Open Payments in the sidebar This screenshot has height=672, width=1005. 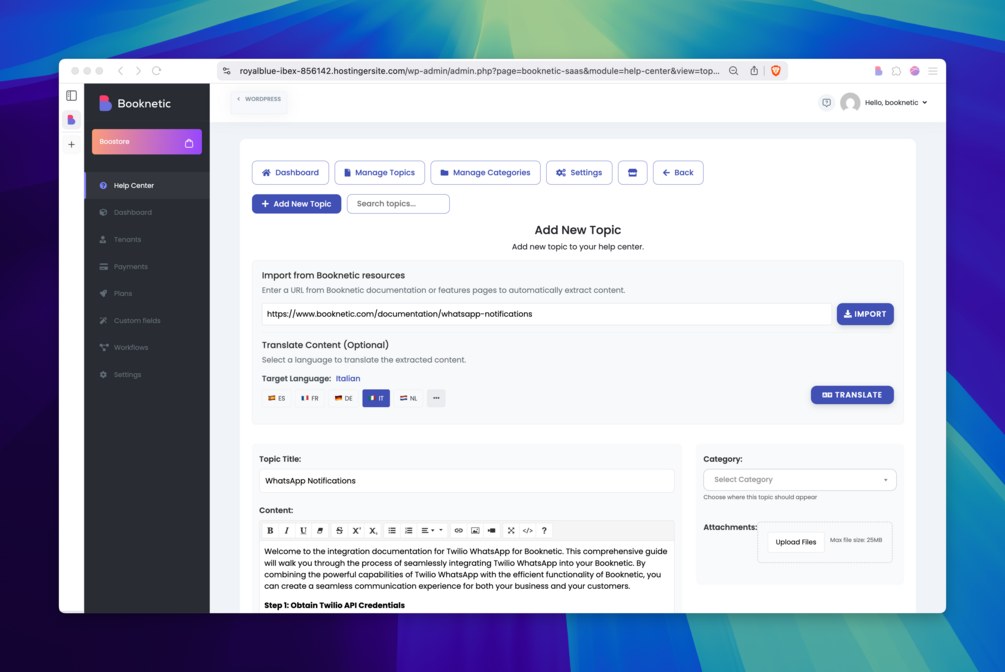point(147,266)
